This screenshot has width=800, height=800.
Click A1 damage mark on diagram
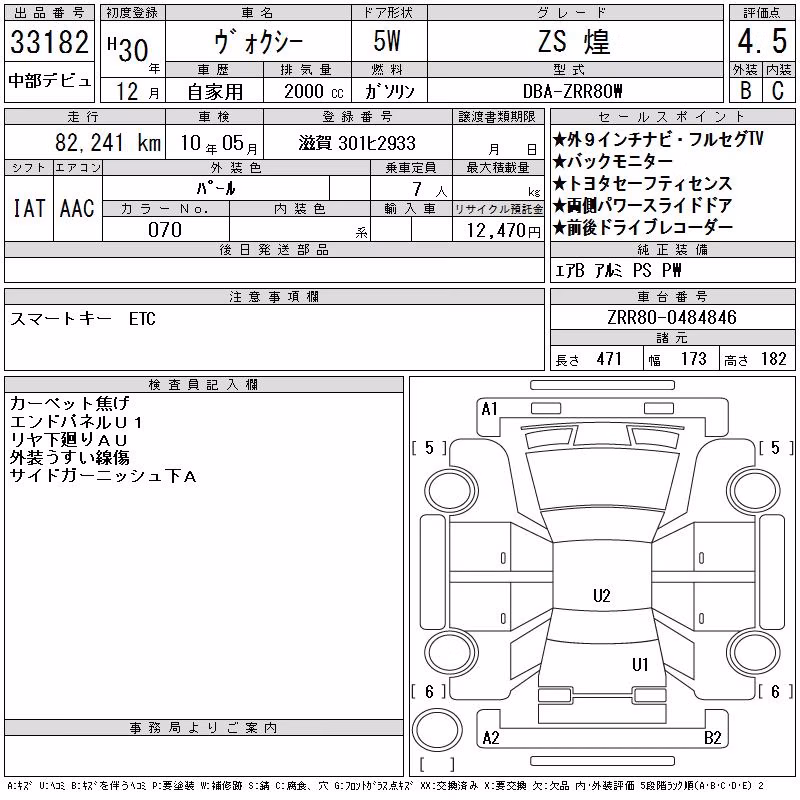pos(489,409)
